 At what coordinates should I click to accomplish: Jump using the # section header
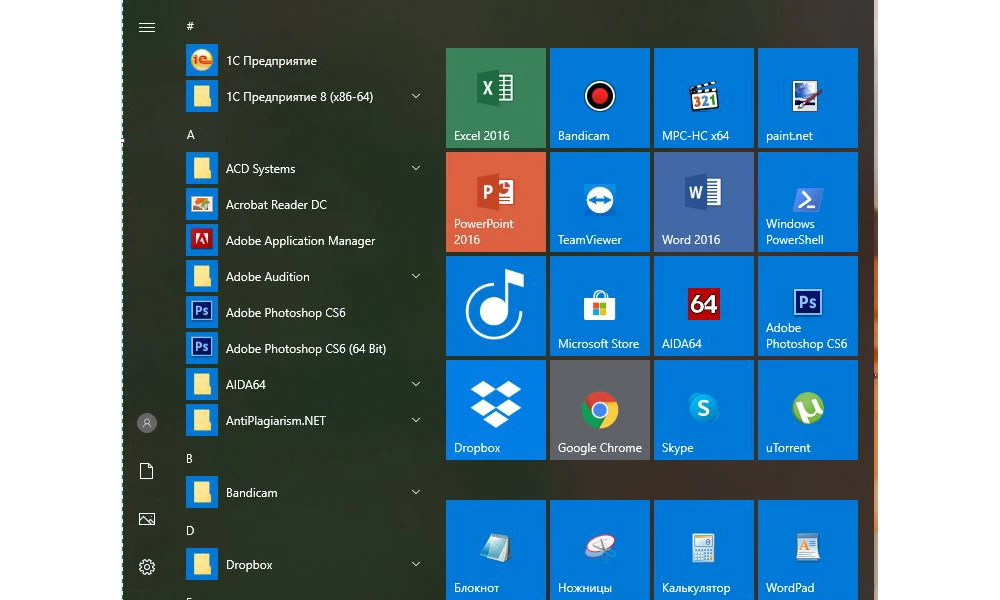pyautogui.click(x=190, y=26)
